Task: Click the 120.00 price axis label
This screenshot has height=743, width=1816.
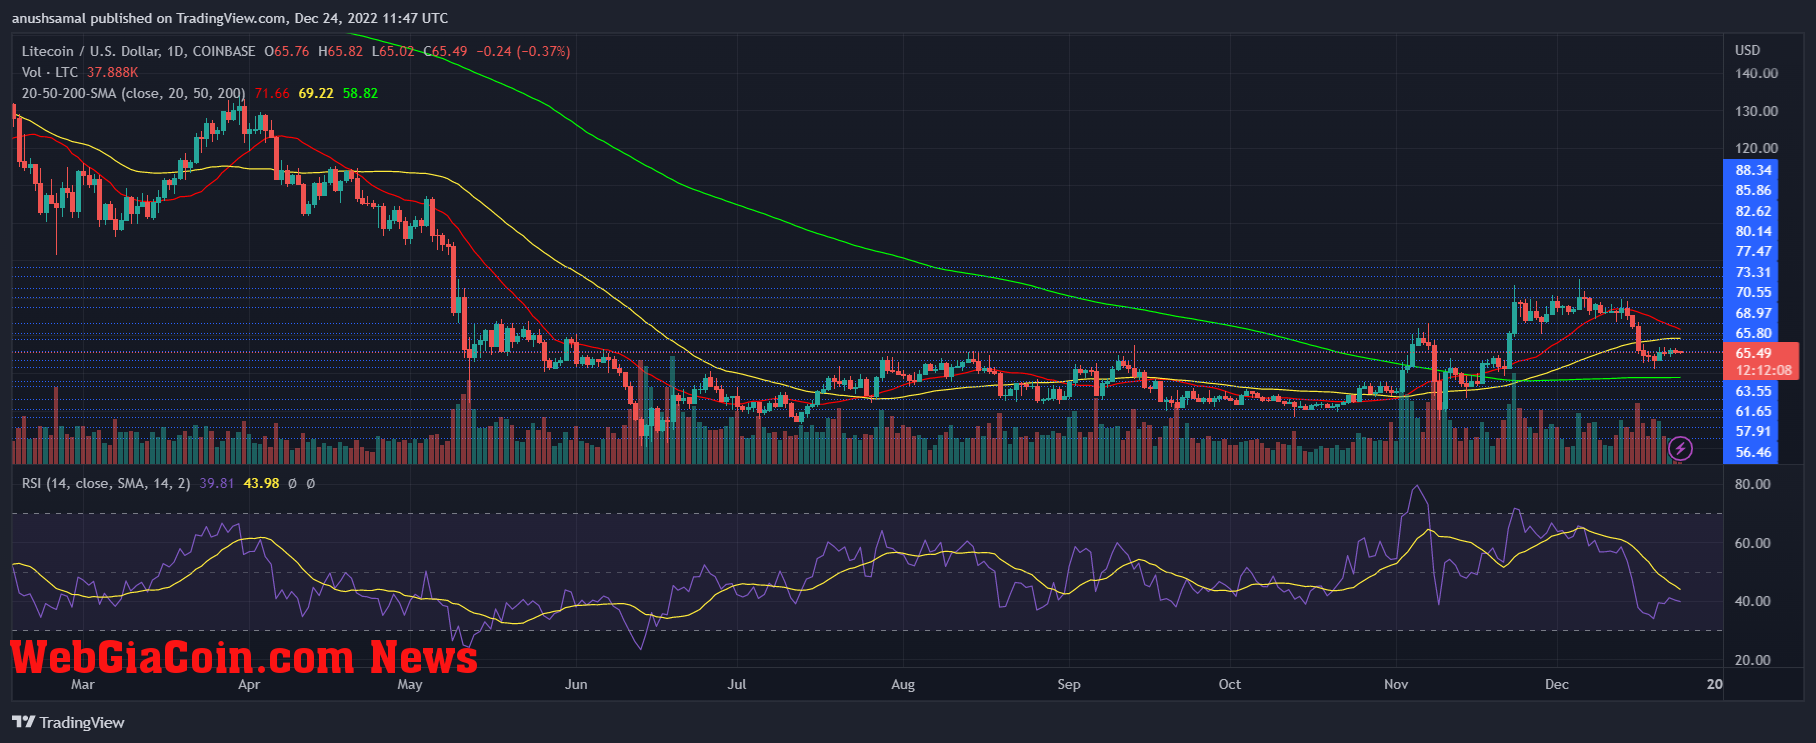Action: pyautogui.click(x=1757, y=148)
